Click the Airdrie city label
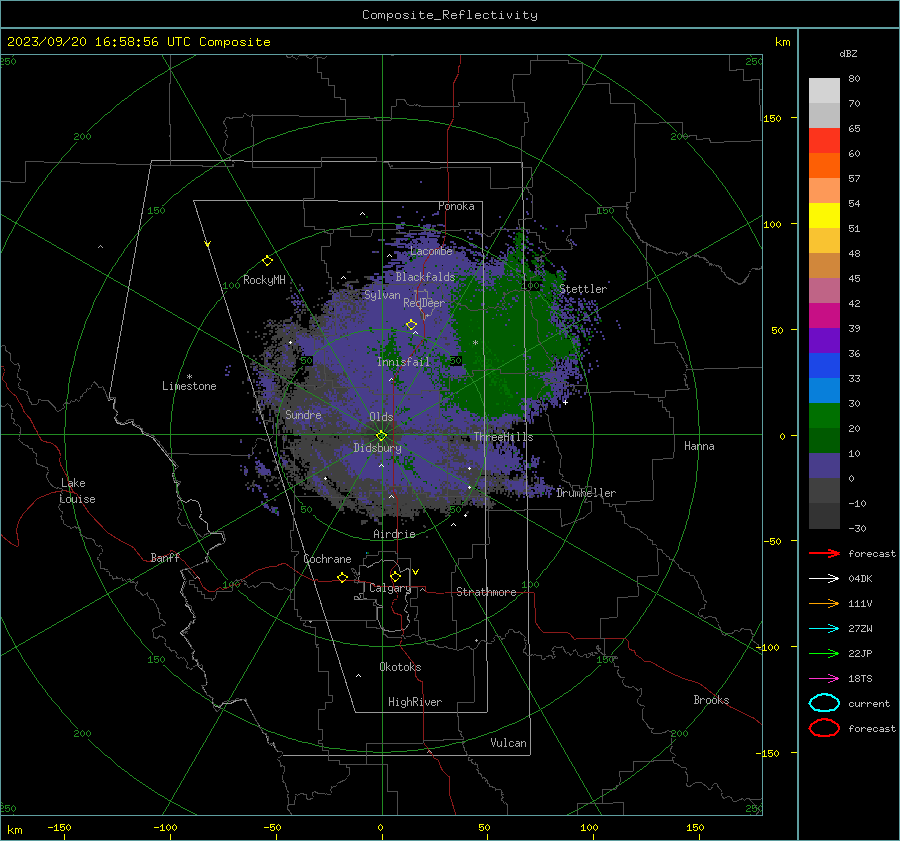Image resolution: width=900 pixels, height=841 pixels. (394, 534)
